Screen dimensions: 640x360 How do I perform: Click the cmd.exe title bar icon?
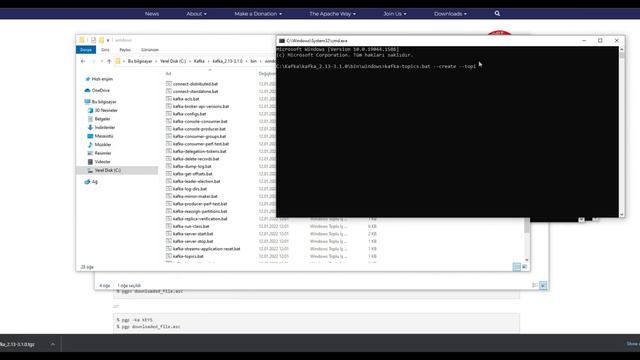[x=282, y=41]
